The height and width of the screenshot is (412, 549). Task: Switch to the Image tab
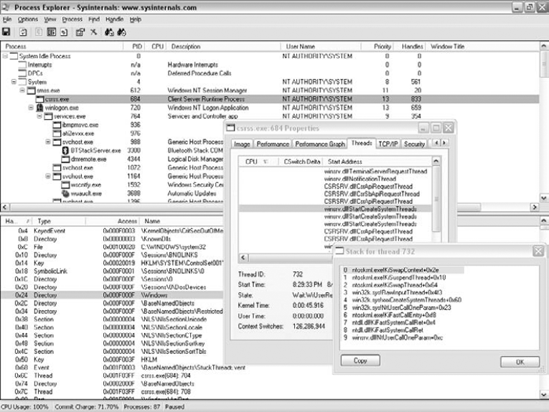pyautogui.click(x=242, y=144)
